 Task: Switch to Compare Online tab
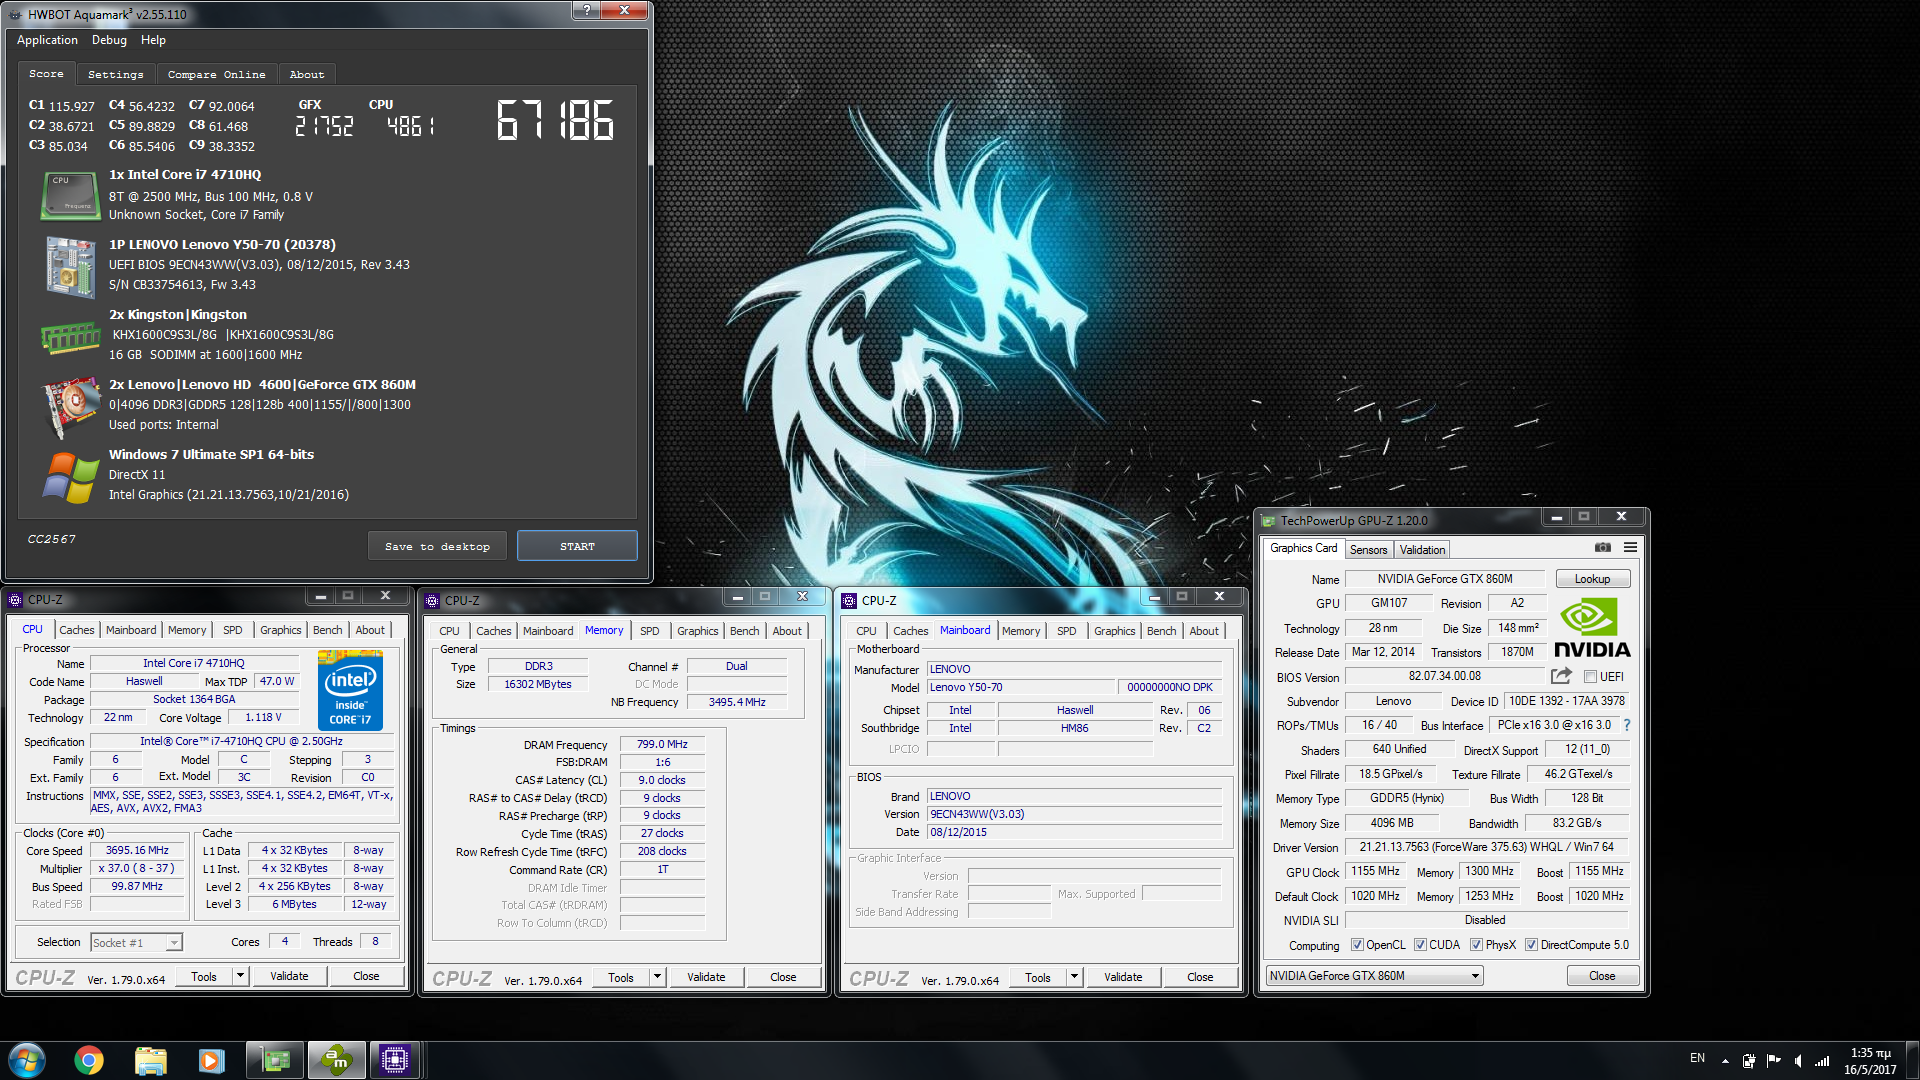[x=216, y=74]
